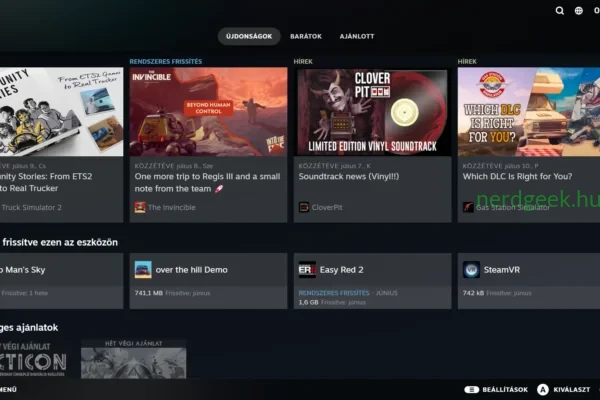Click the SteamVR icon
600x400 pixels.
pyautogui.click(x=471, y=269)
